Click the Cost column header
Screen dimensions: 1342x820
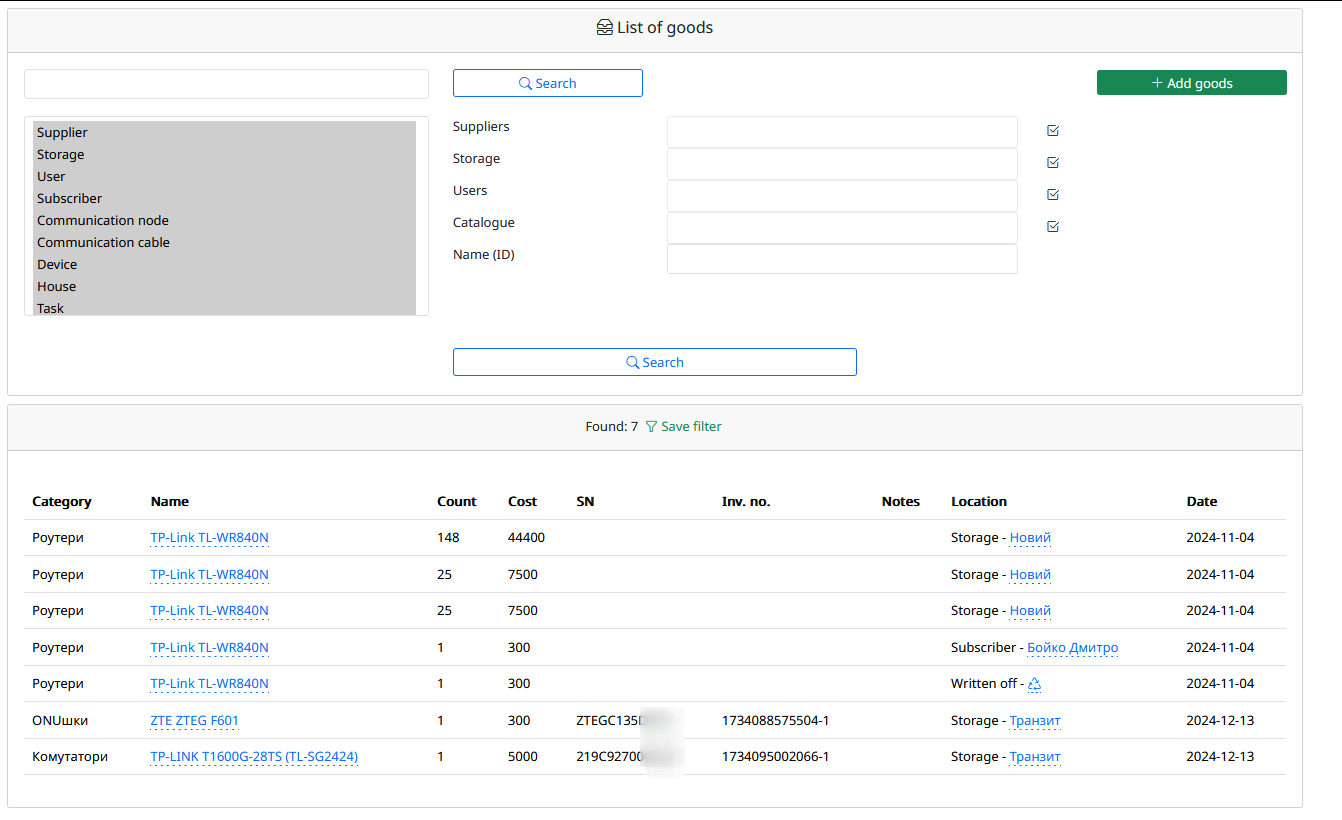pyautogui.click(x=522, y=502)
